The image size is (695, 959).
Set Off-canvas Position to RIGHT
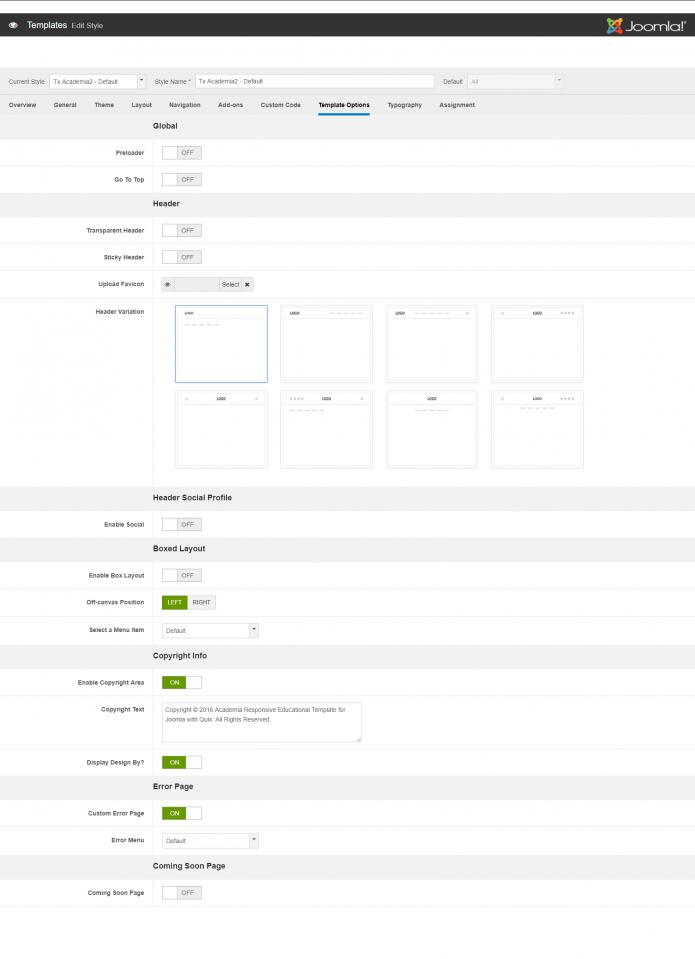pyautogui.click(x=202, y=602)
